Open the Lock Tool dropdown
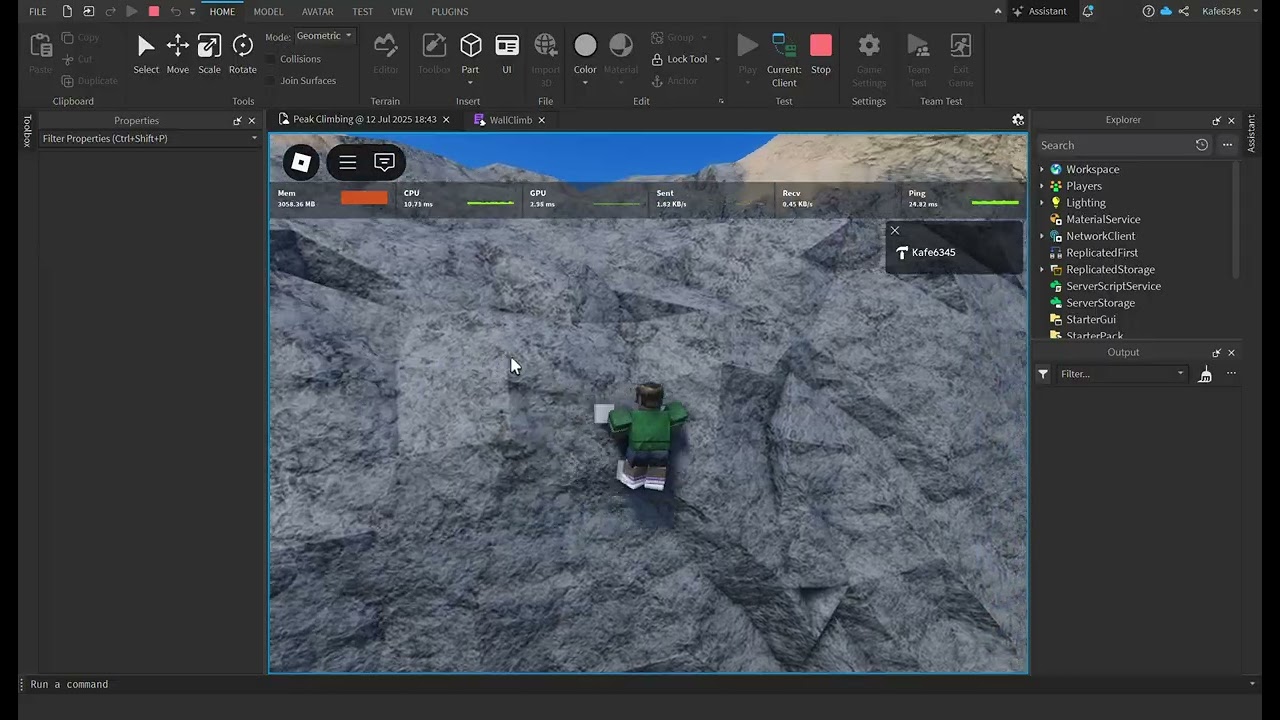Viewport: 1280px width, 720px height. coord(717,59)
